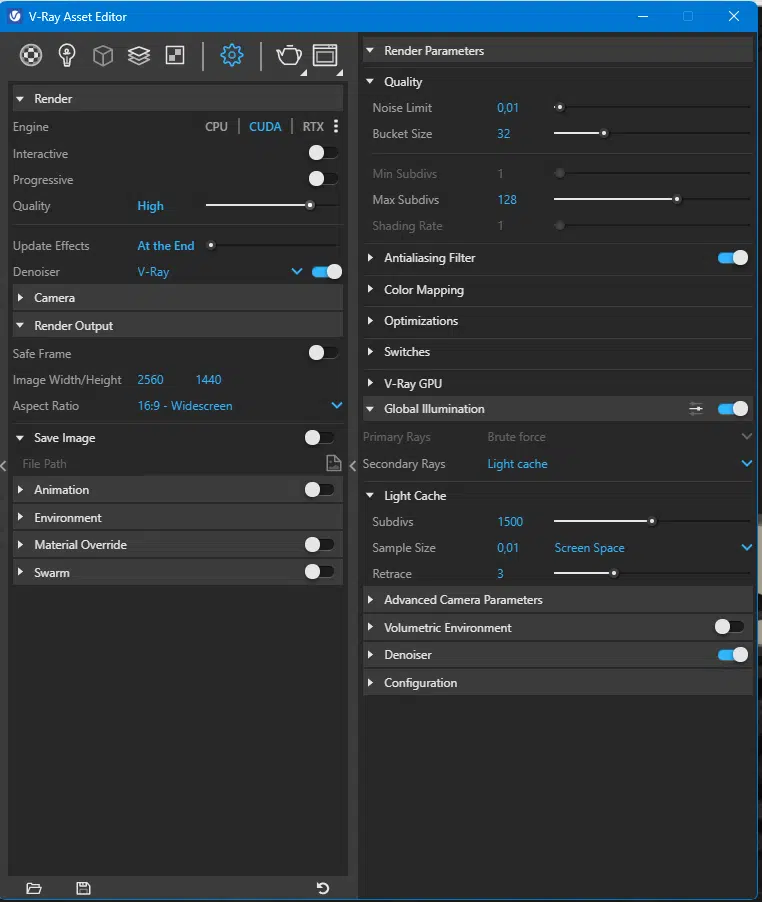The width and height of the screenshot is (762, 902).
Task: Click the Image Width value 2560
Action: 150,380
